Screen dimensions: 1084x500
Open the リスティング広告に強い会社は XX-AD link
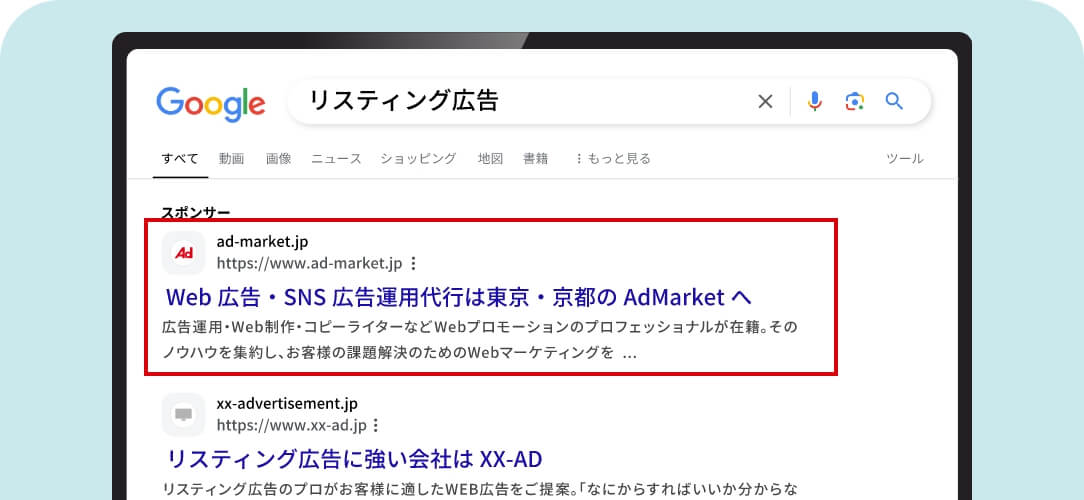(355, 459)
